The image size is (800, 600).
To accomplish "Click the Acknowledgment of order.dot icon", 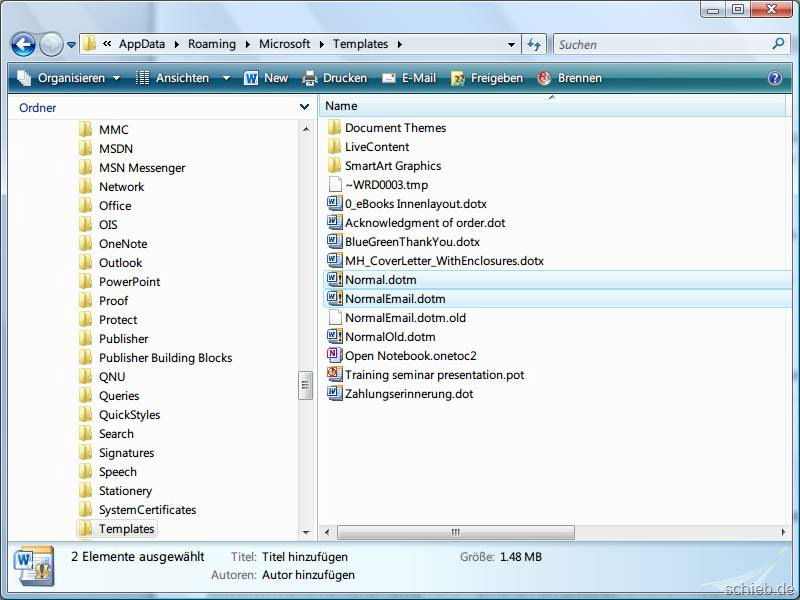I will tap(334, 222).
